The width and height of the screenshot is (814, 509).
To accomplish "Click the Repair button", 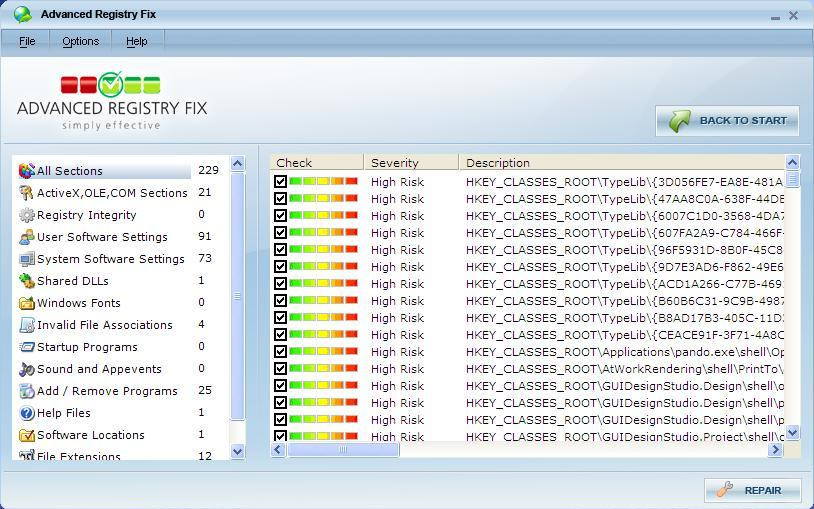I will pos(753,490).
